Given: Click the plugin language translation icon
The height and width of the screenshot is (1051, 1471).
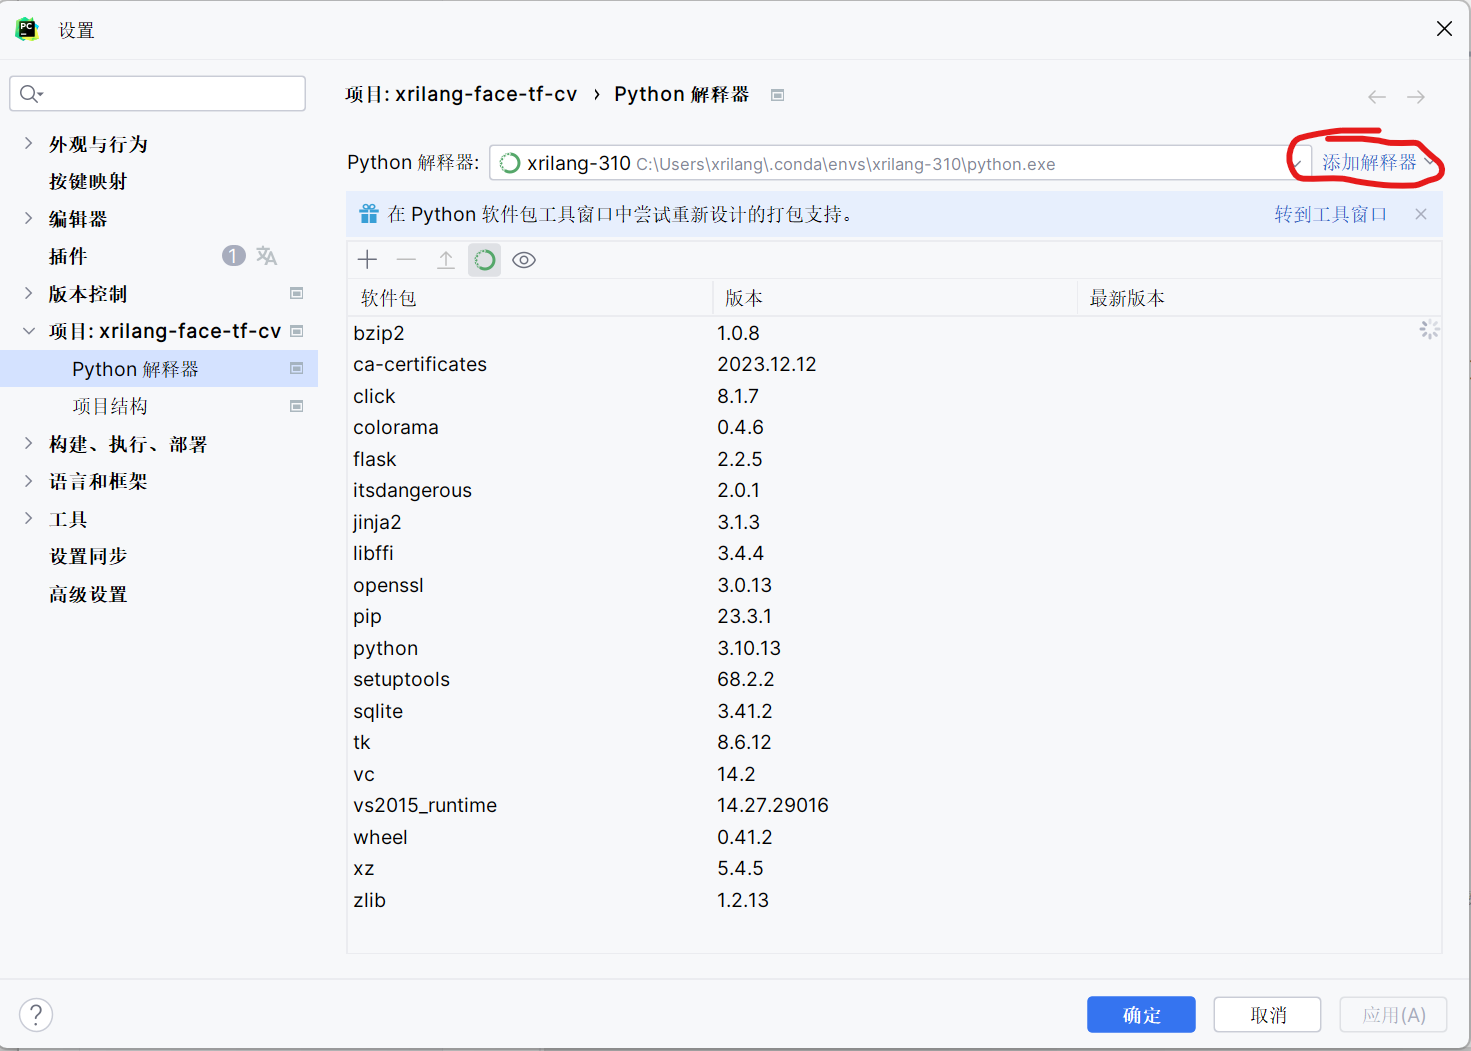Looking at the screenshot, I should (x=266, y=256).
